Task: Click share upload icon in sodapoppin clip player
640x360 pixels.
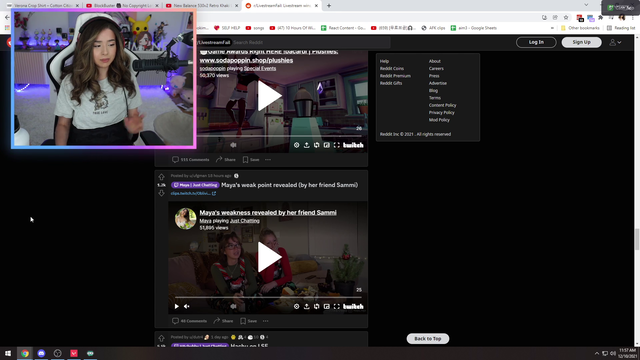Action: click(307, 145)
